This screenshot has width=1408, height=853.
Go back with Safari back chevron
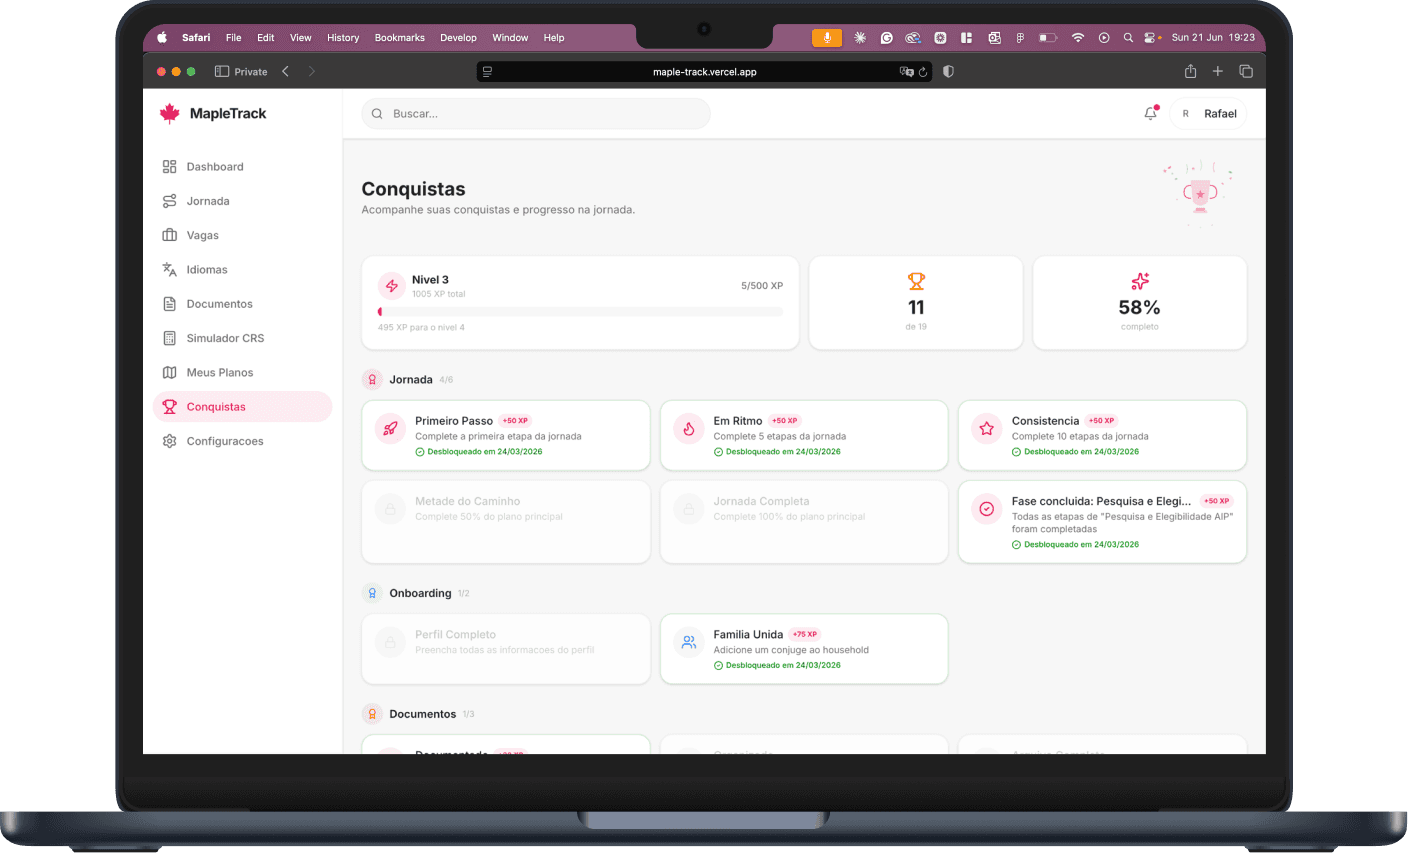(286, 72)
